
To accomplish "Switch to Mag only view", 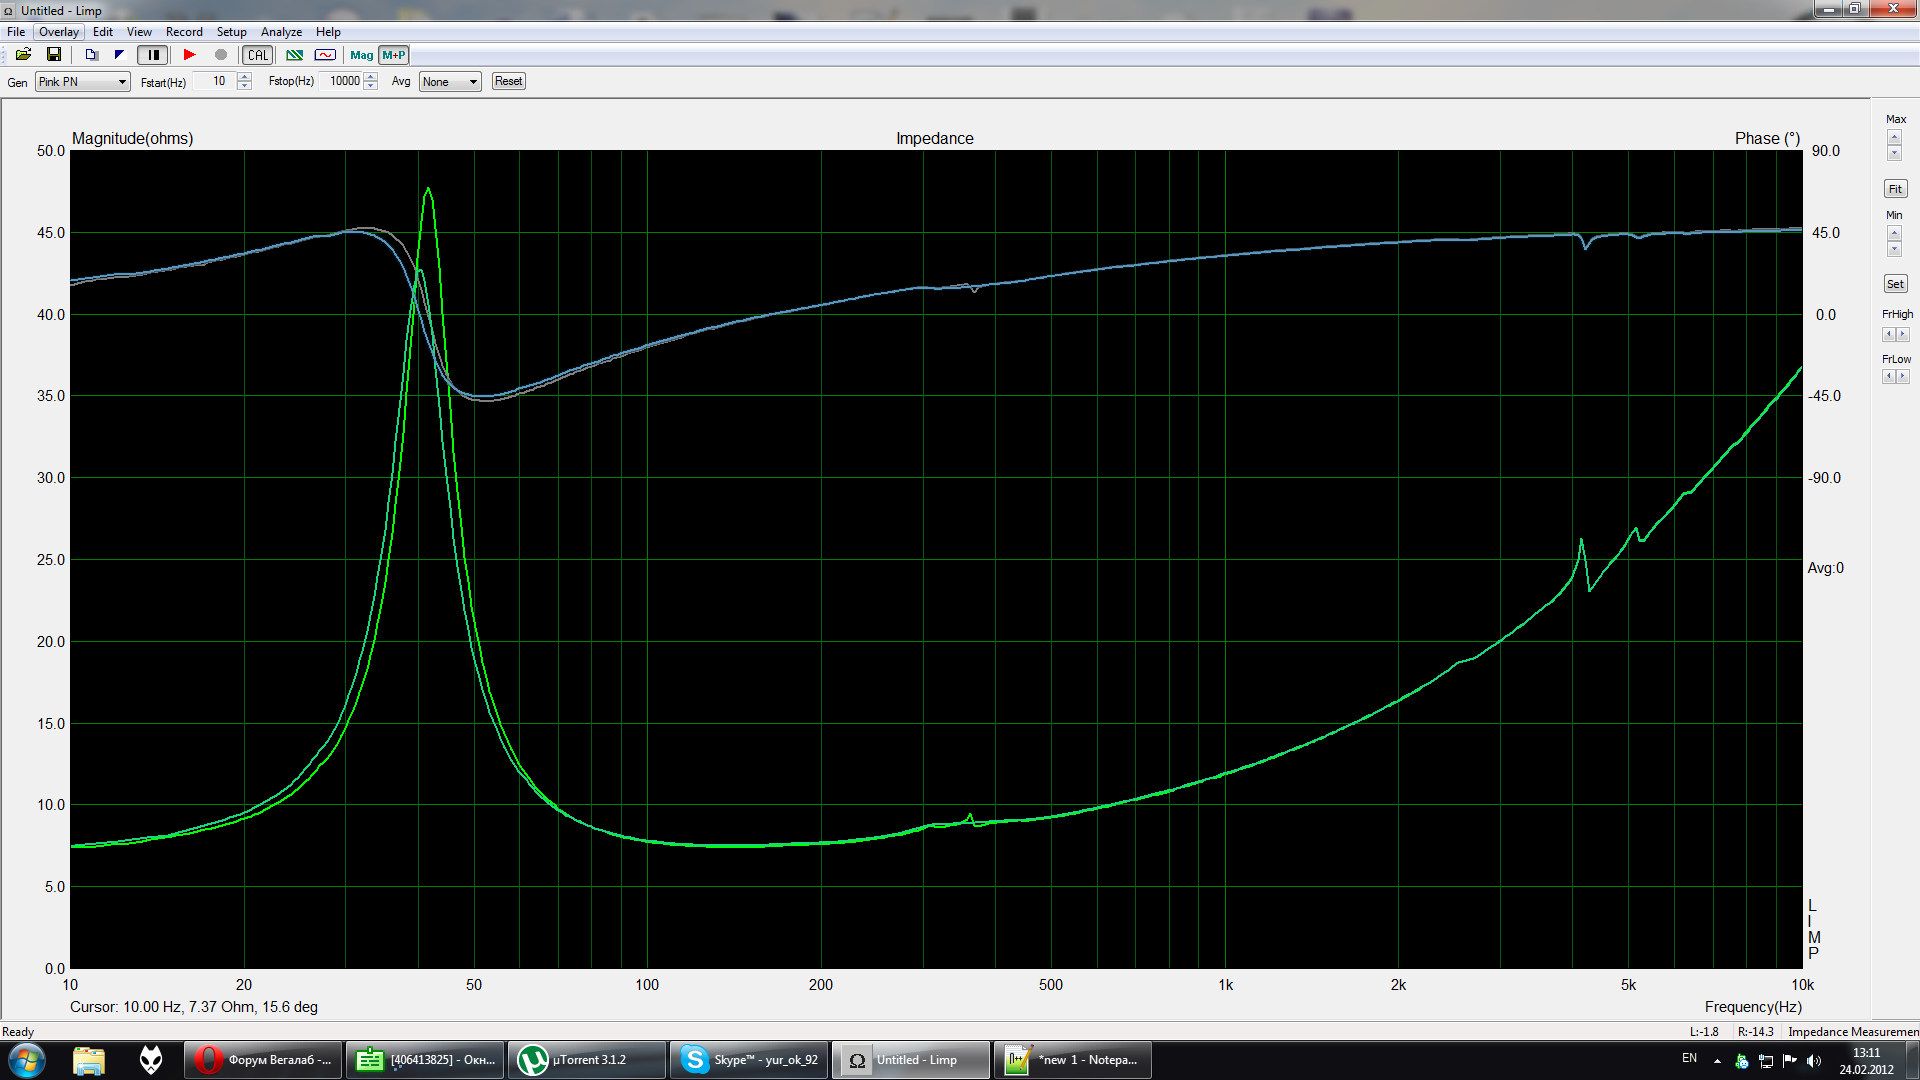I will pyautogui.click(x=362, y=55).
